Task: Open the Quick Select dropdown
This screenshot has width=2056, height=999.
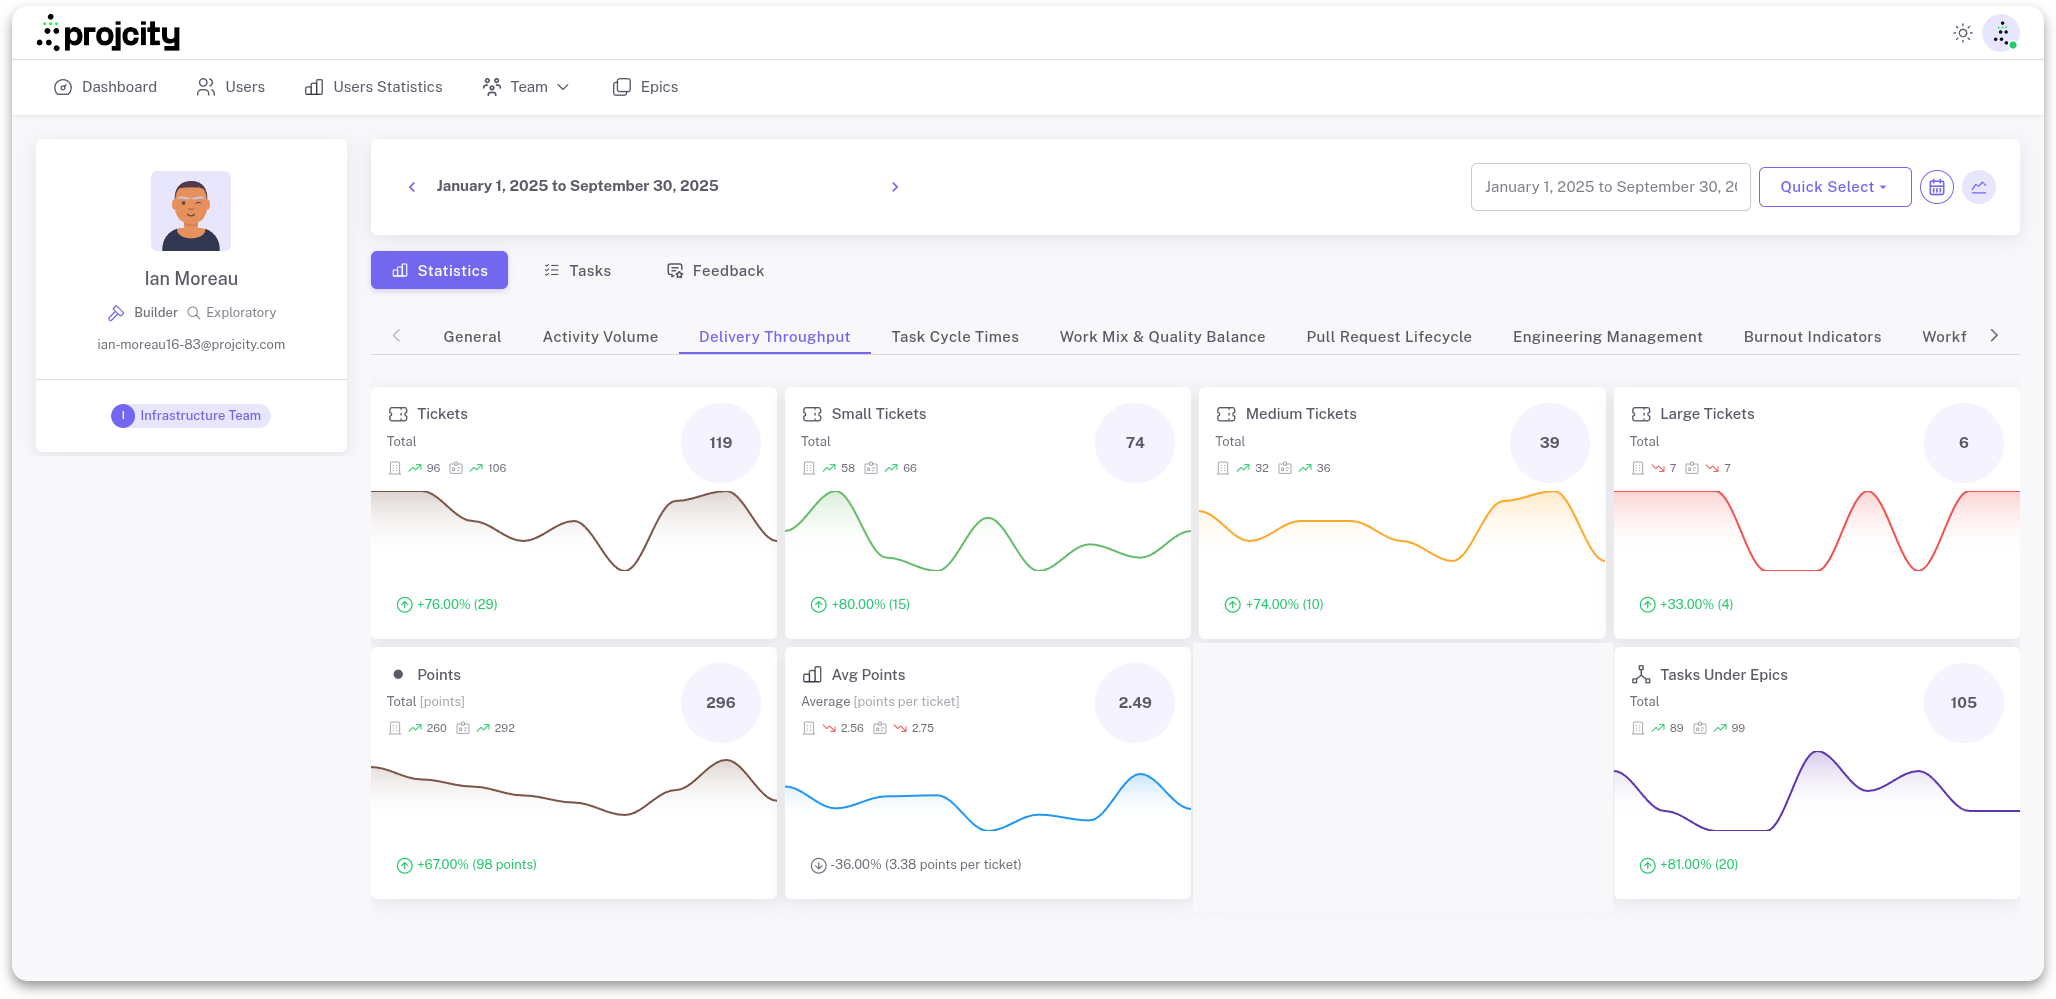Action: (x=1835, y=187)
